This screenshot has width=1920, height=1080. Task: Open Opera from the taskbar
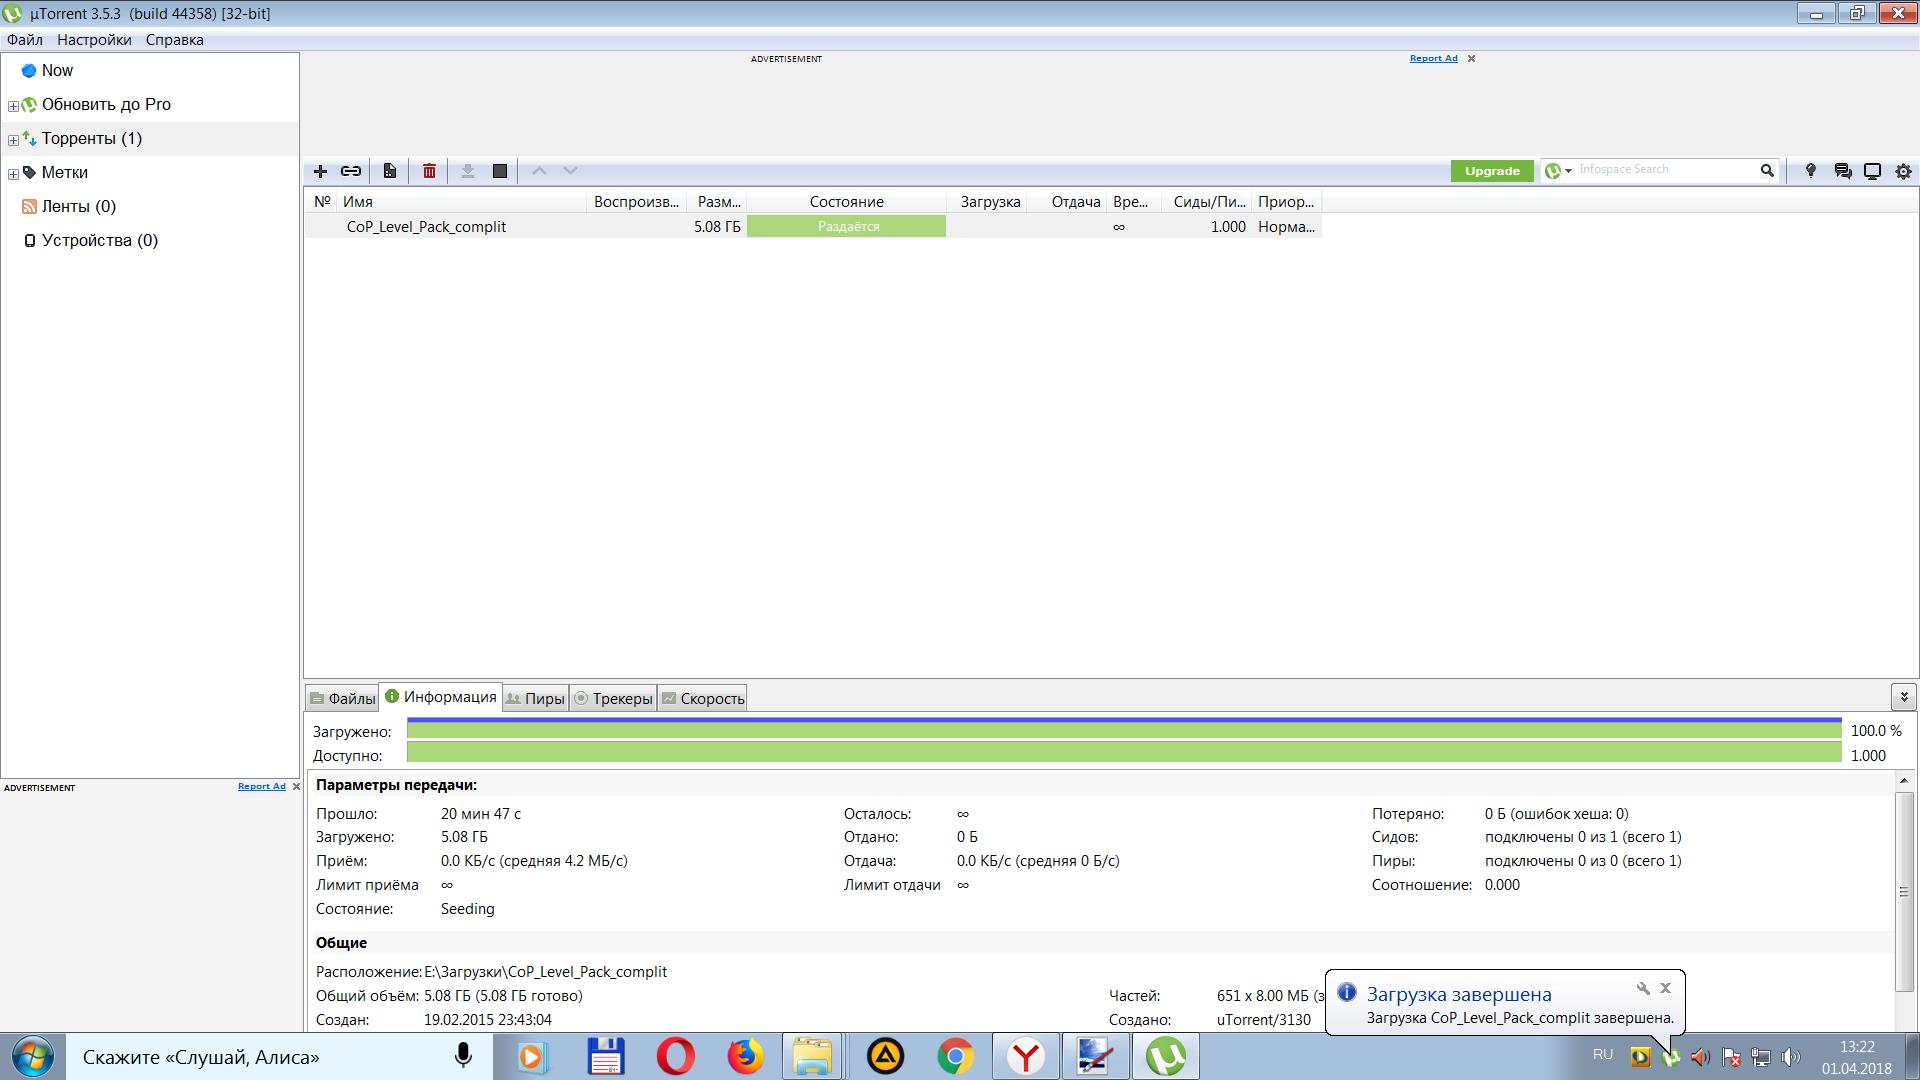(x=675, y=1056)
